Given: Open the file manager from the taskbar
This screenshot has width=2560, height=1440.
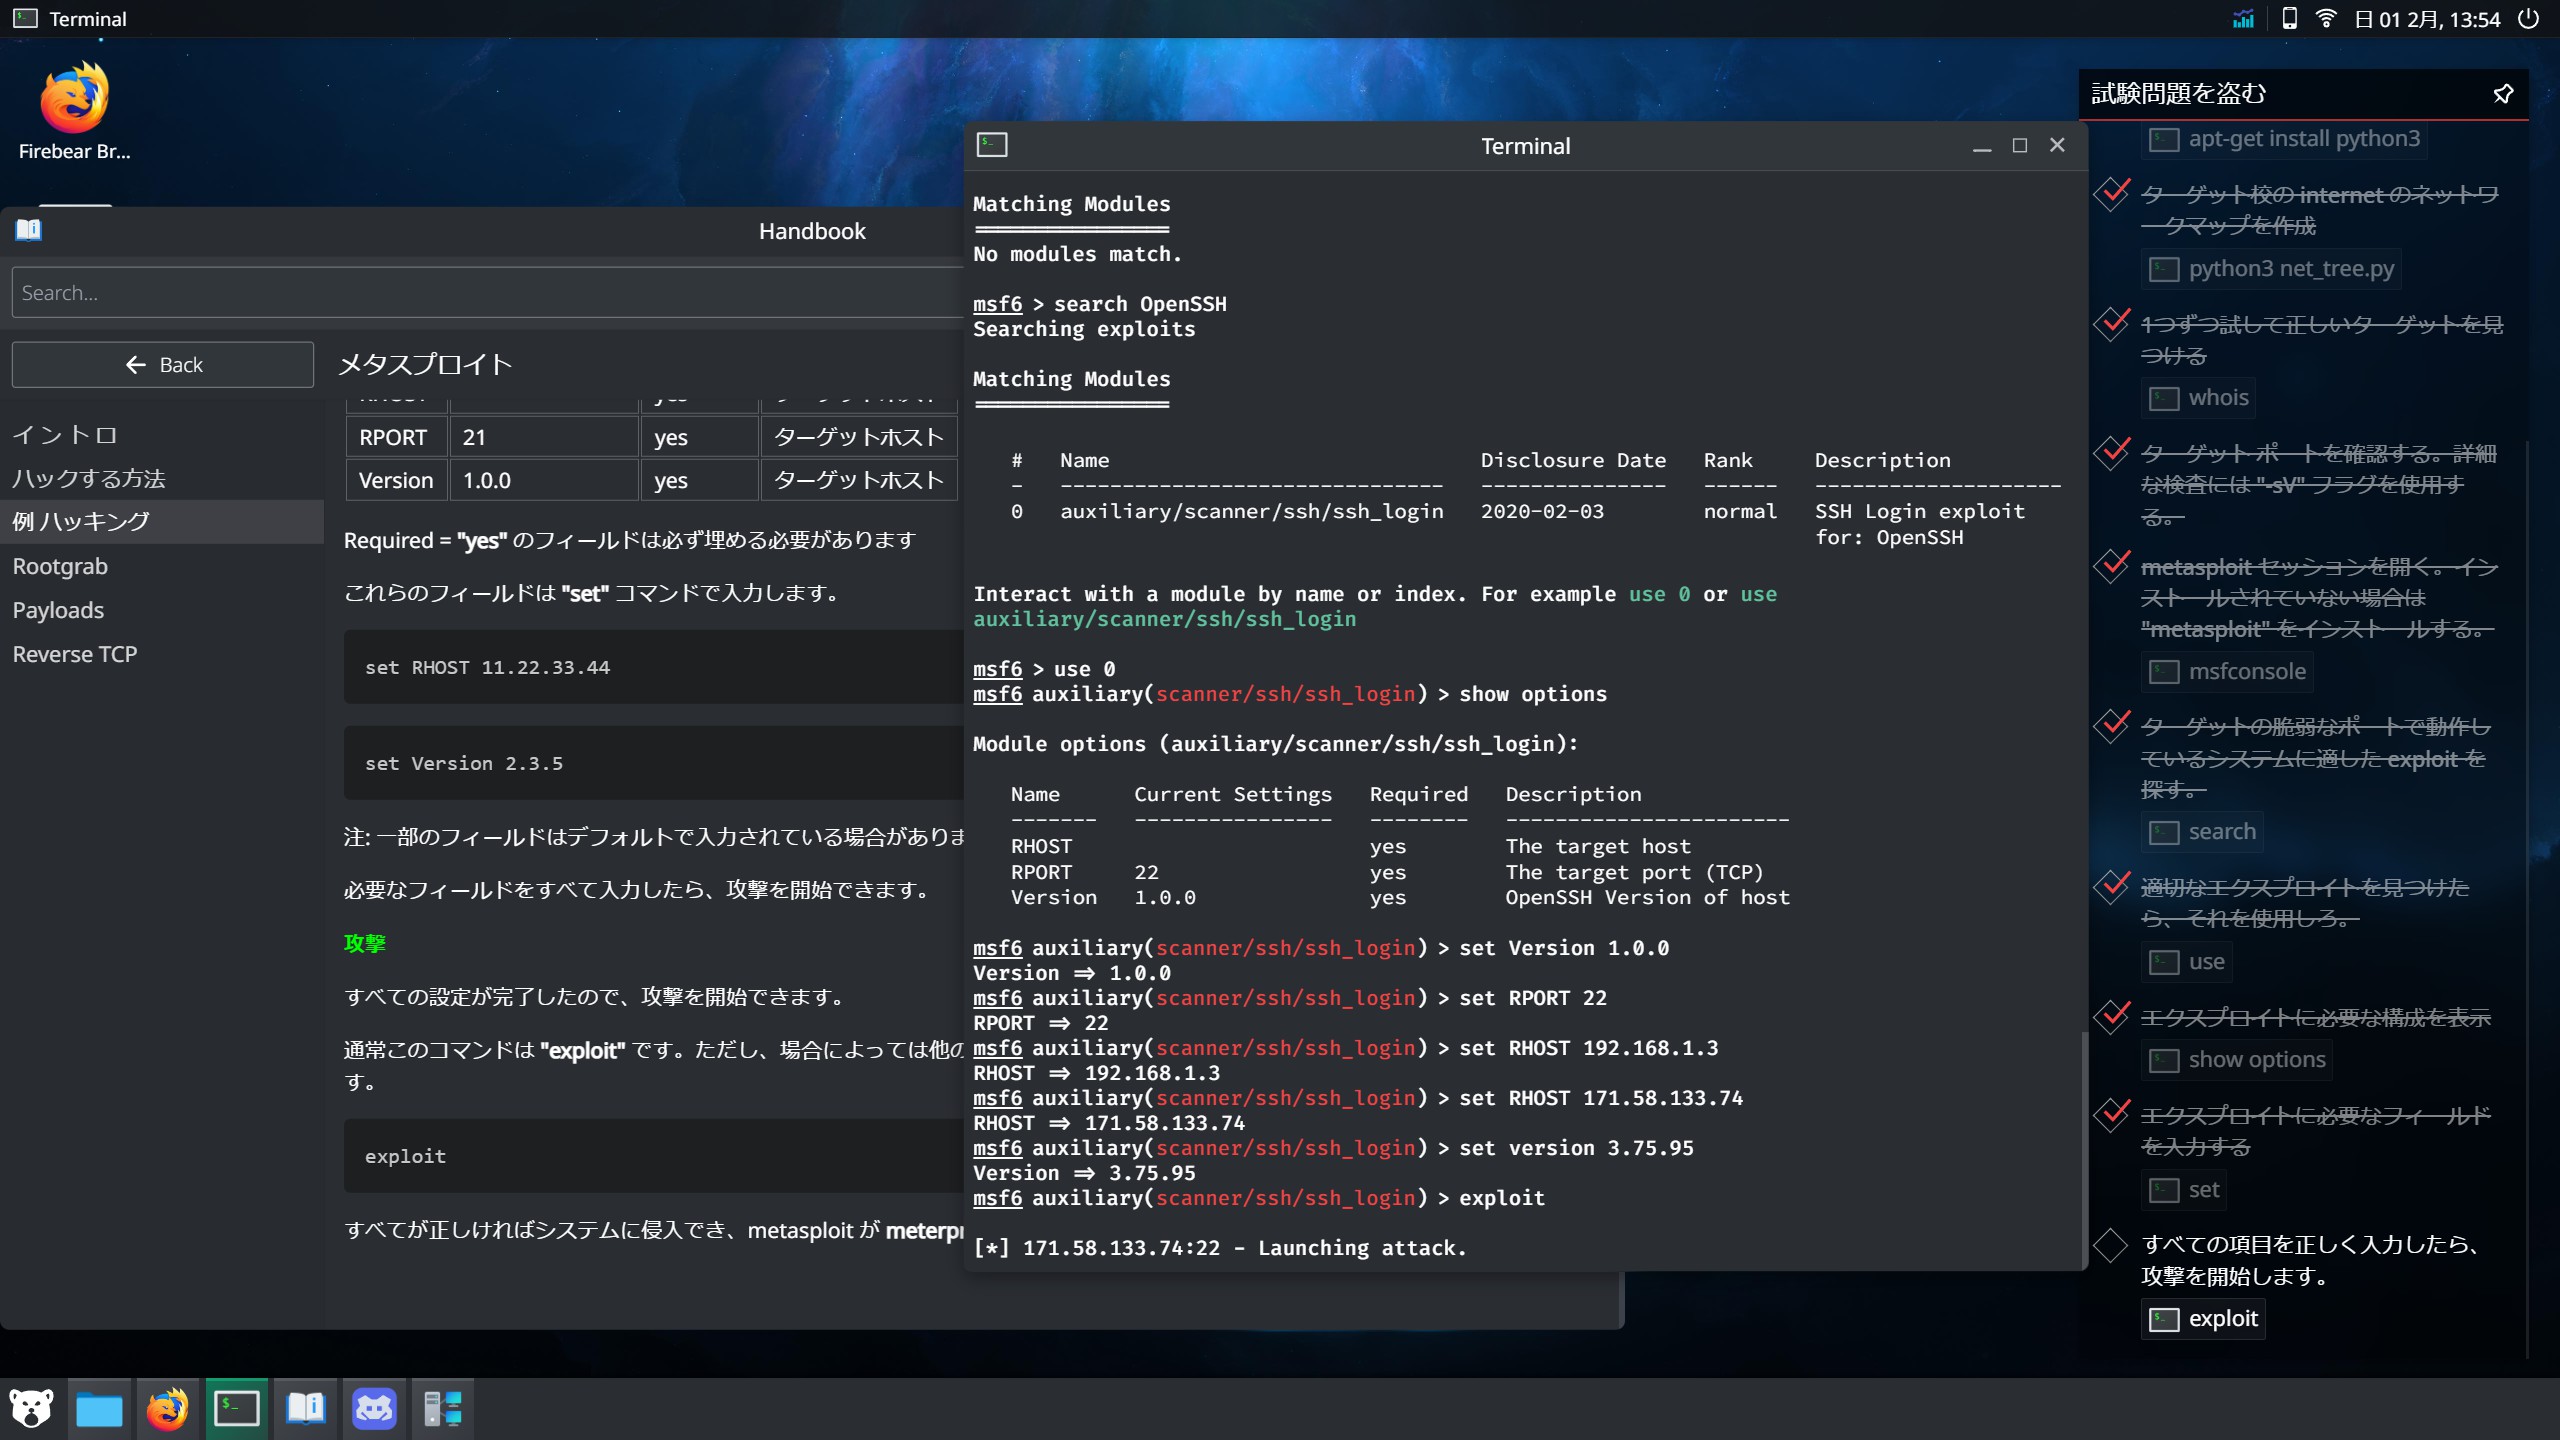Looking at the screenshot, I should pyautogui.click(x=99, y=1409).
